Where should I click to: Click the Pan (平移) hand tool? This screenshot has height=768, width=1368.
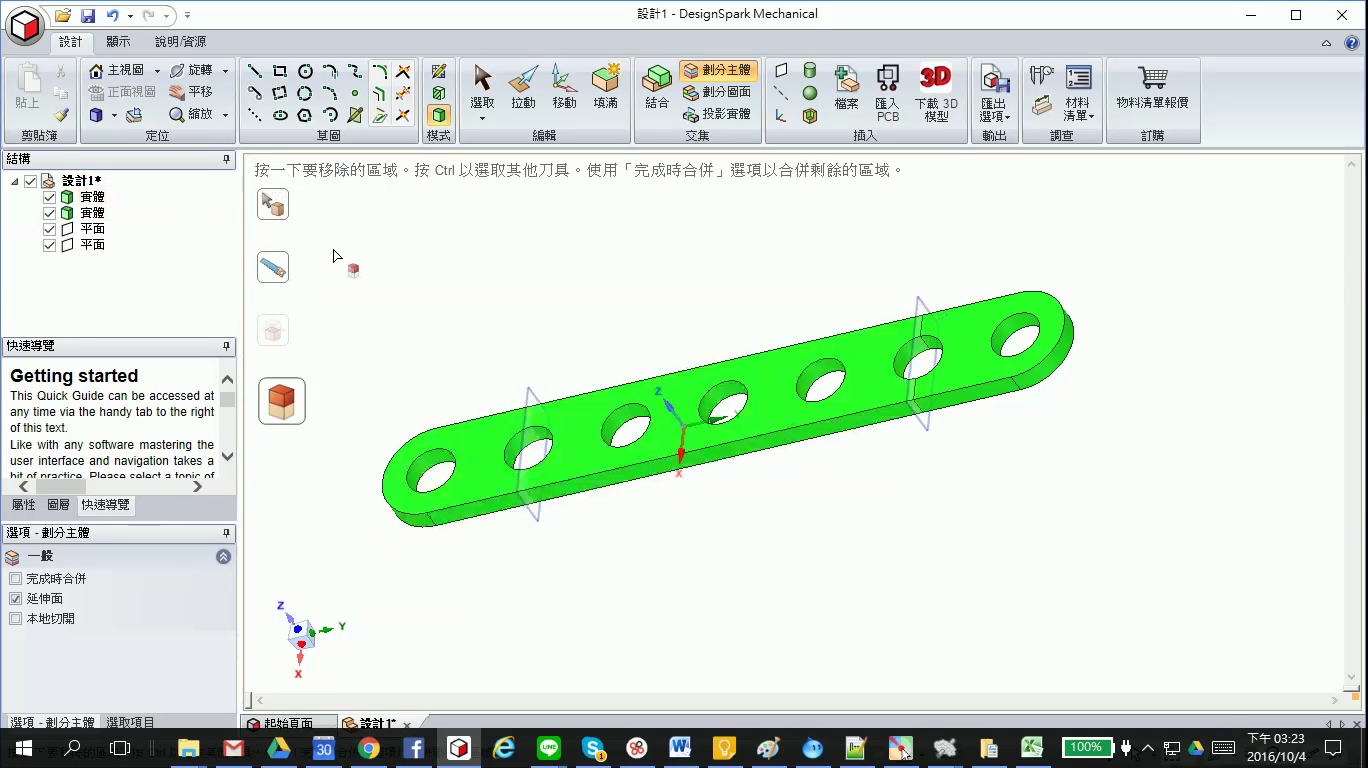191,92
